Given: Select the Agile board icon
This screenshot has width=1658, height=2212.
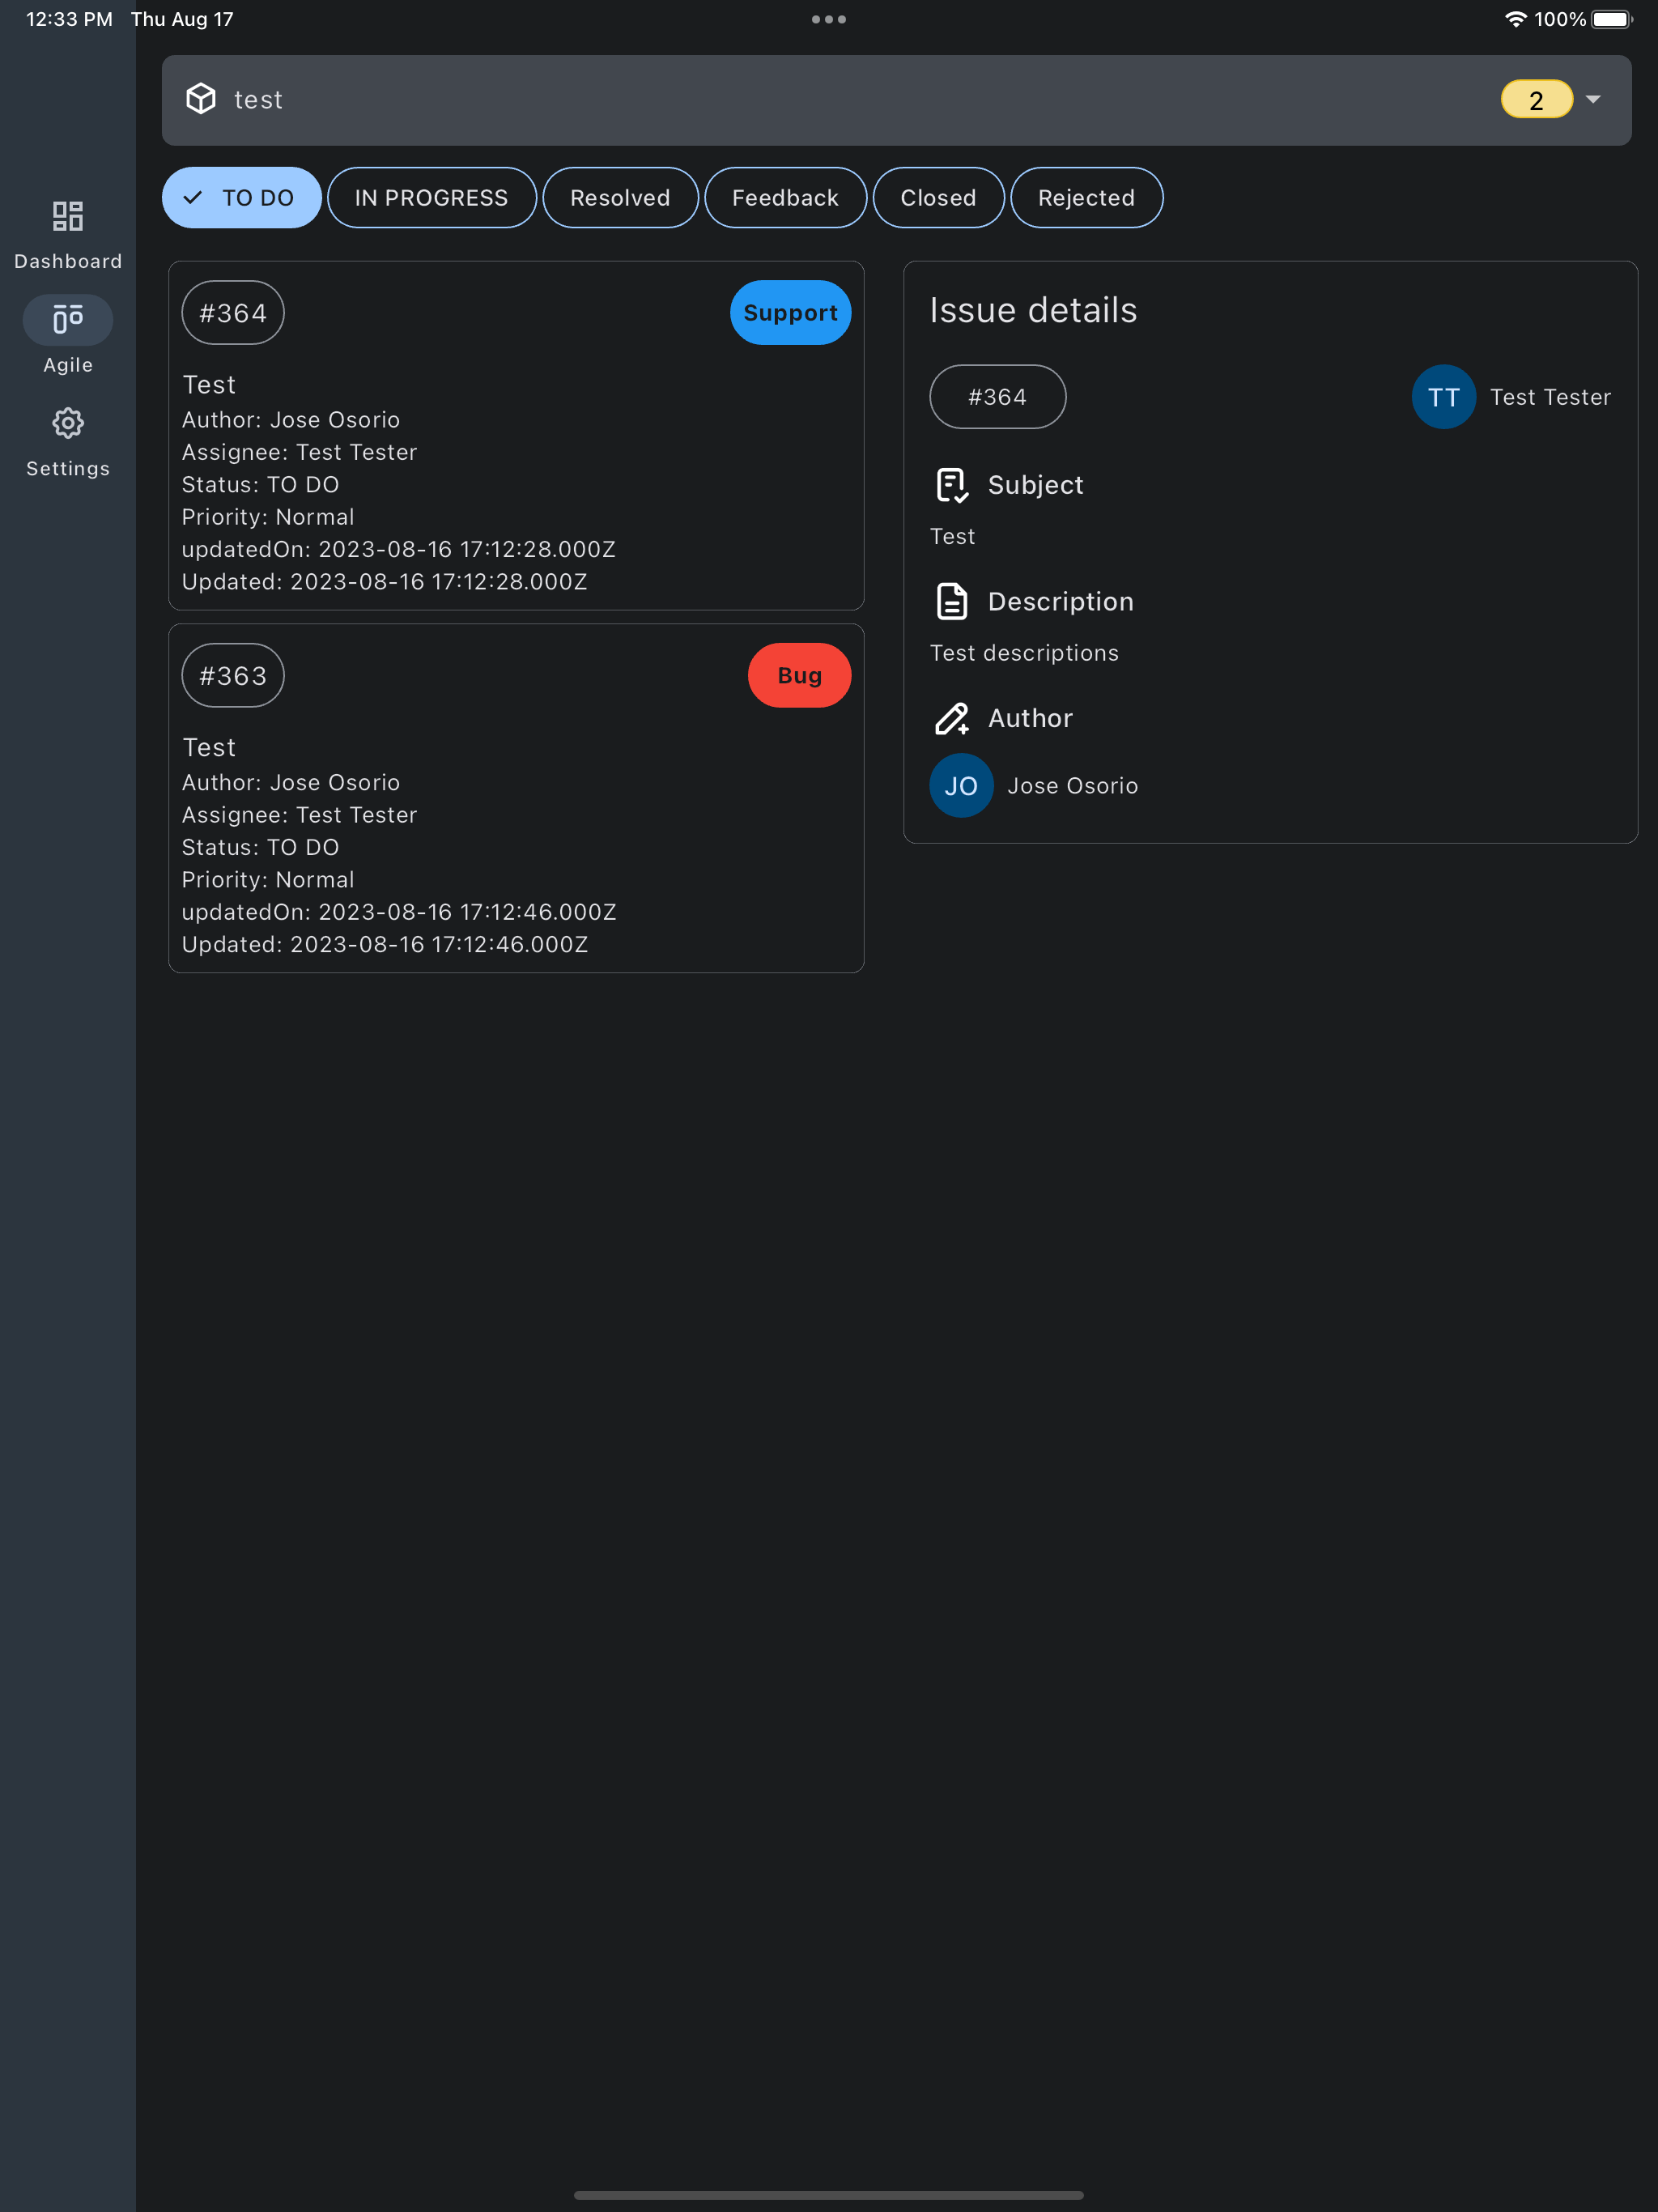Looking at the screenshot, I should click(68, 320).
